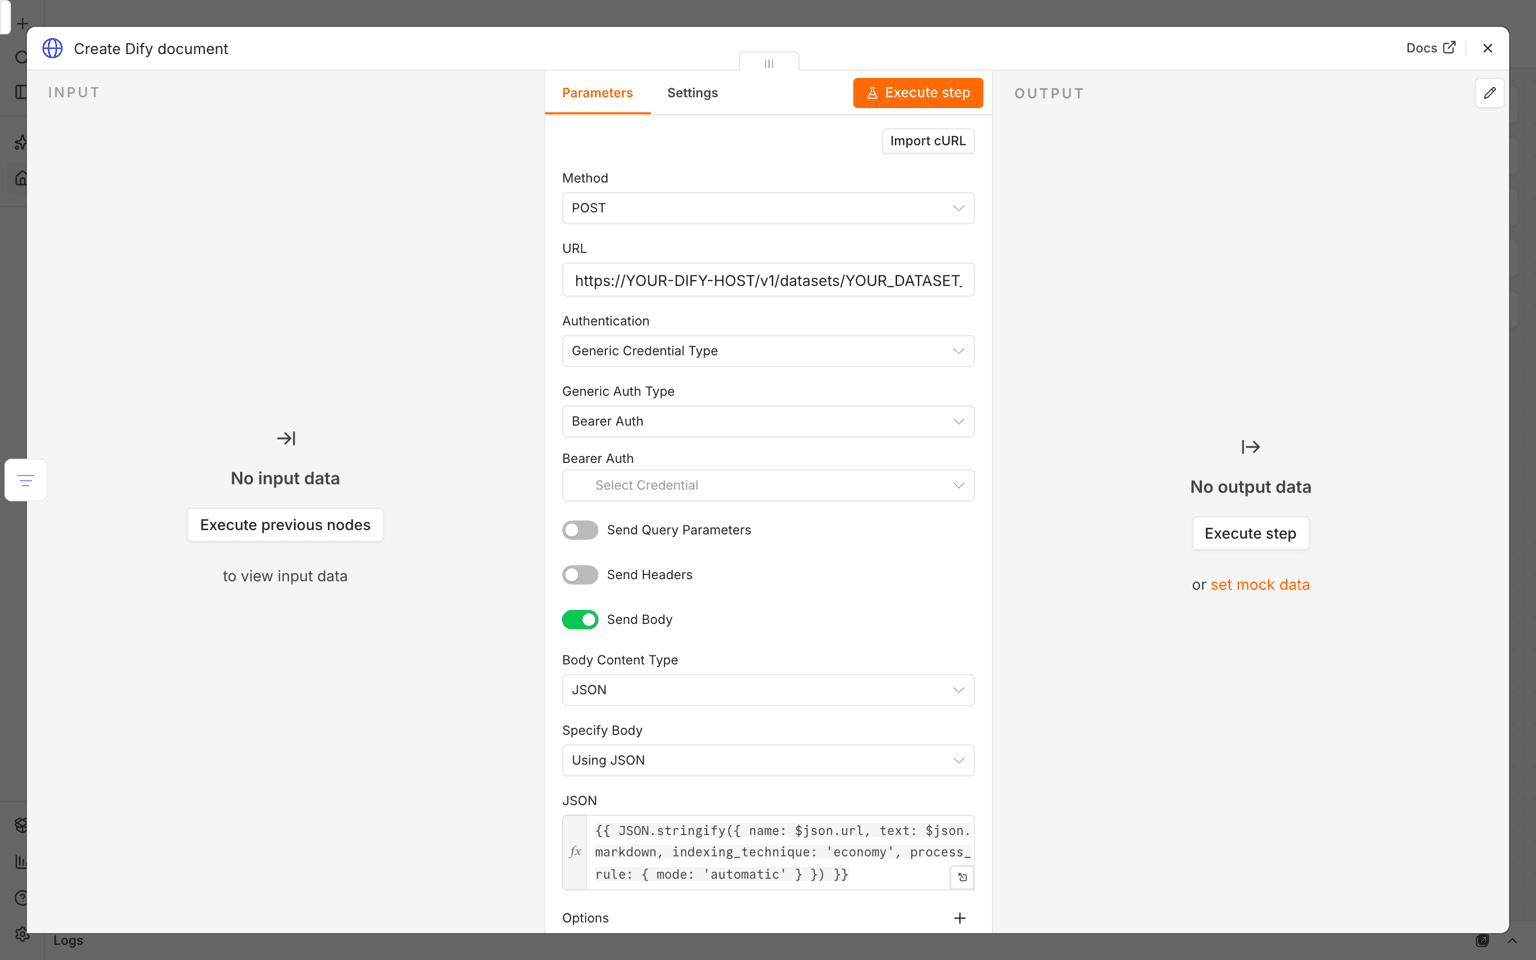
Task: Click the "No input data" text
Action: [x=285, y=479]
